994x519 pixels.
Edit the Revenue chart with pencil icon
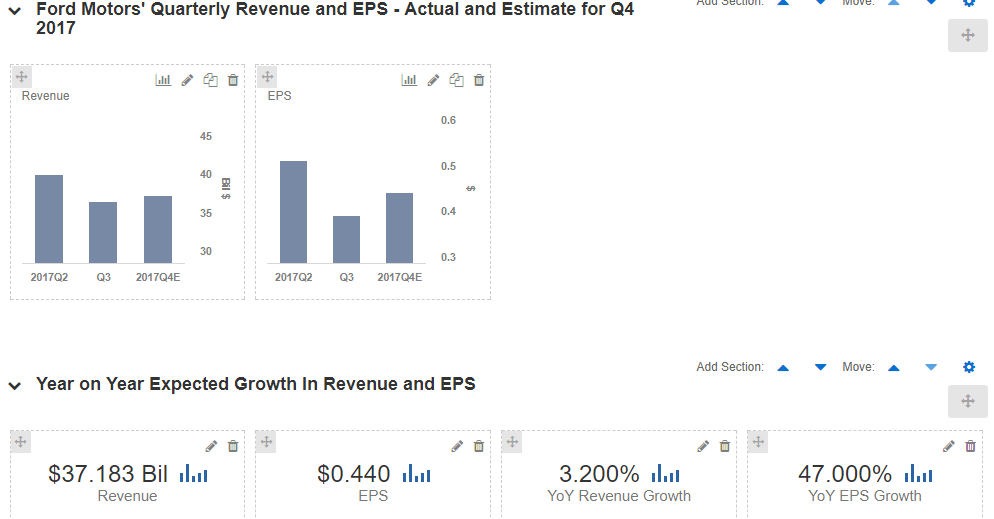tap(187, 80)
